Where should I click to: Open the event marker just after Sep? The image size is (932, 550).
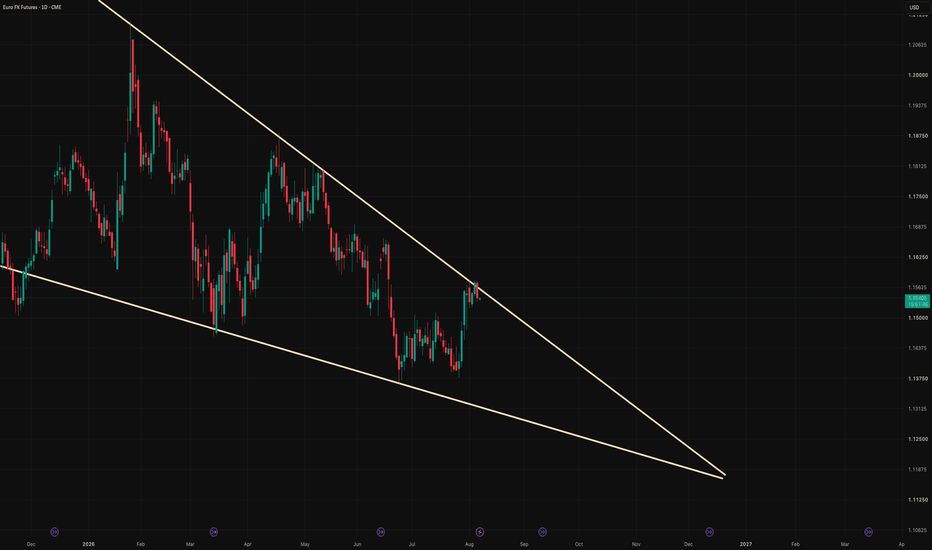tap(542, 532)
